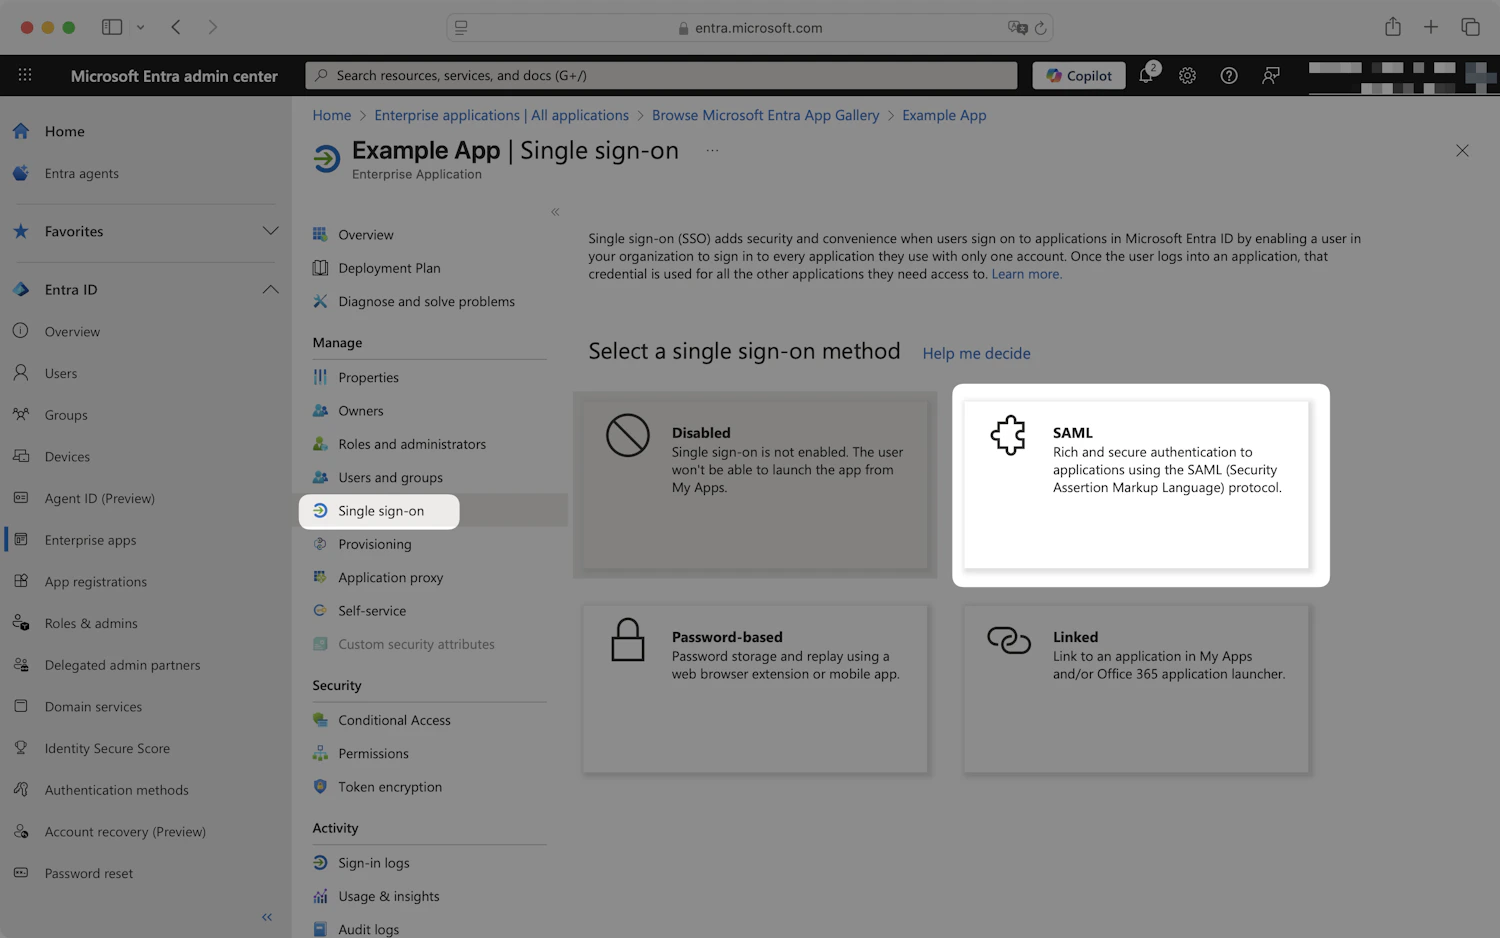Image resolution: width=1500 pixels, height=938 pixels.
Task: Click the Help me decide link
Action: click(x=976, y=353)
